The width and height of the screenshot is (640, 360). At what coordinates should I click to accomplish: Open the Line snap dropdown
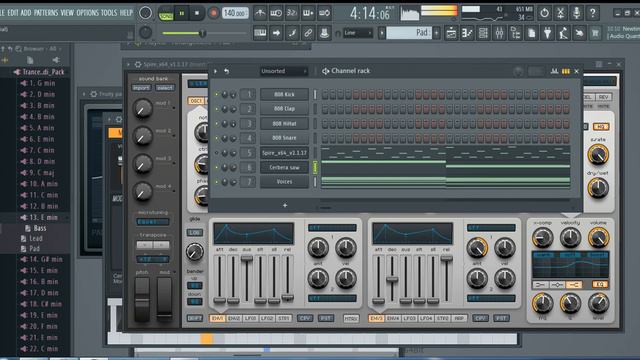coord(358,33)
